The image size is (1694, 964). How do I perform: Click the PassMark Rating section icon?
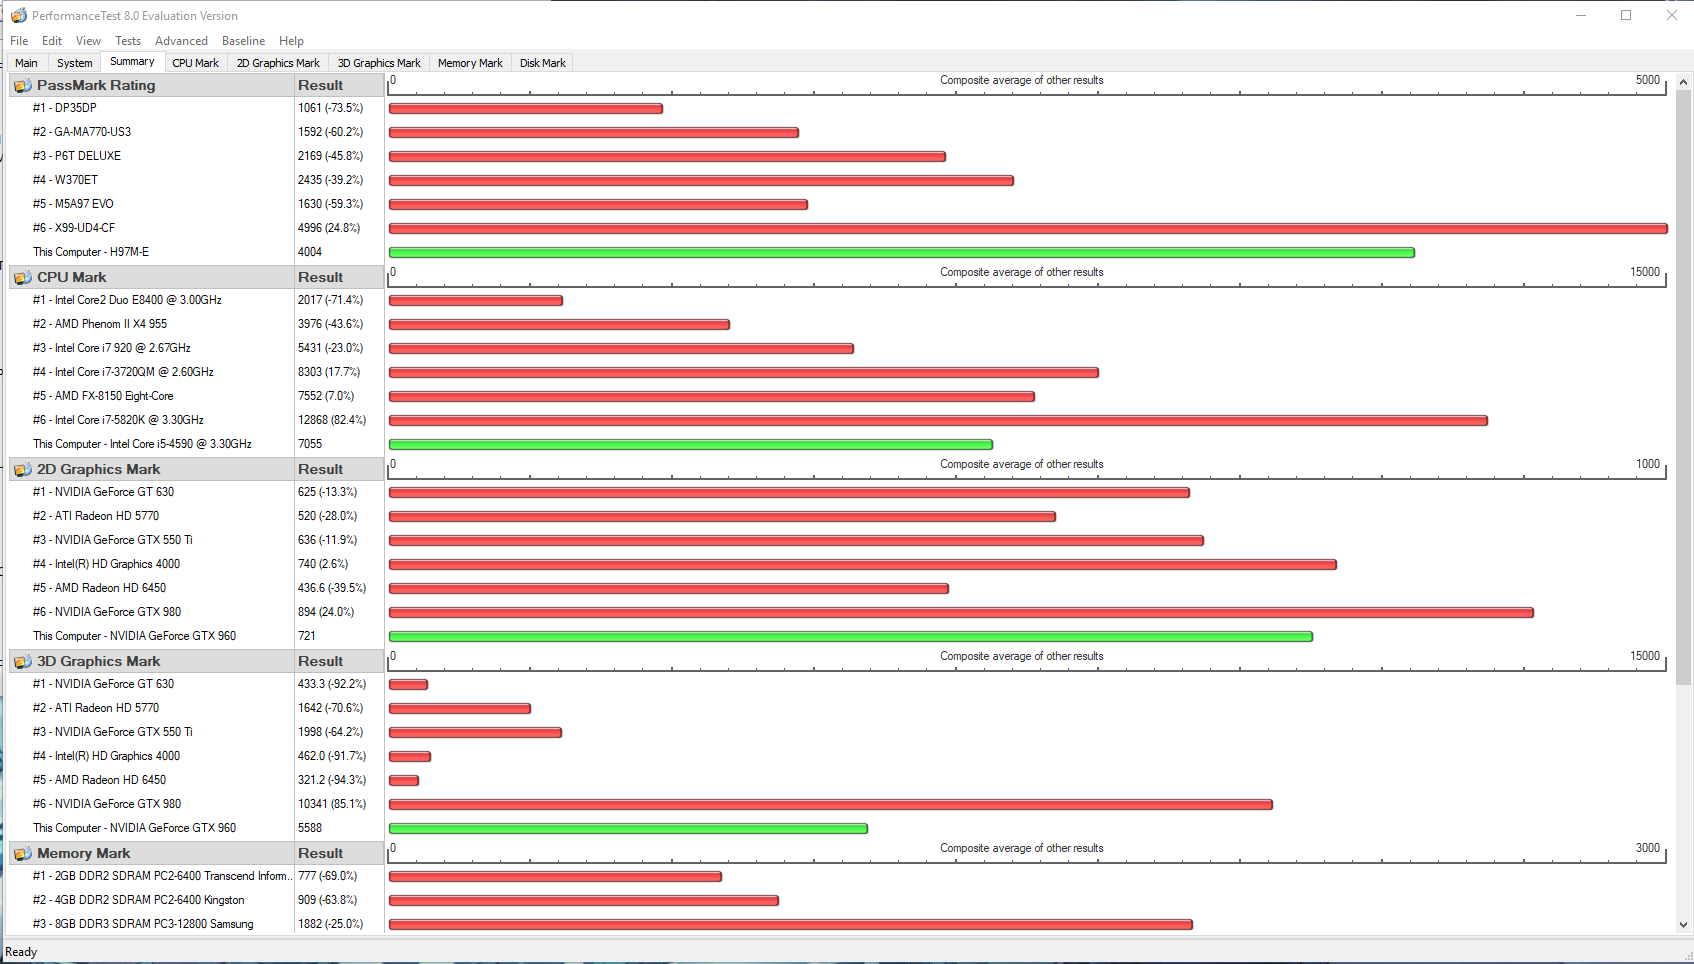pos(23,86)
